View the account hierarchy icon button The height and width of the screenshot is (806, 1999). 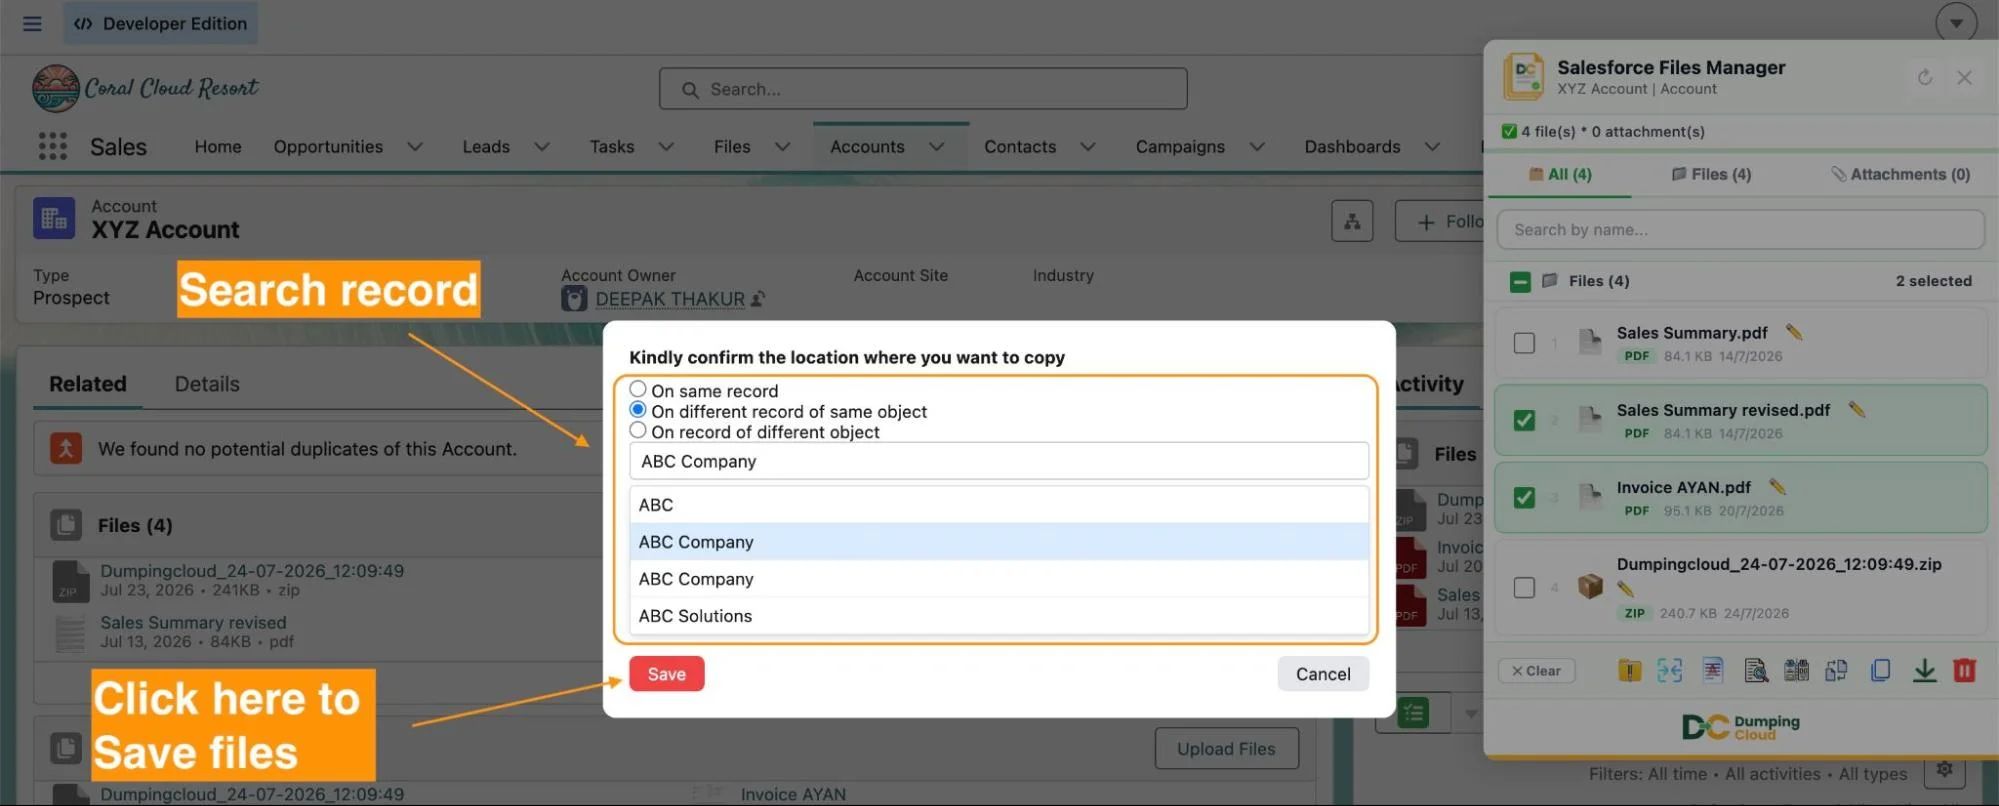pyautogui.click(x=1352, y=221)
